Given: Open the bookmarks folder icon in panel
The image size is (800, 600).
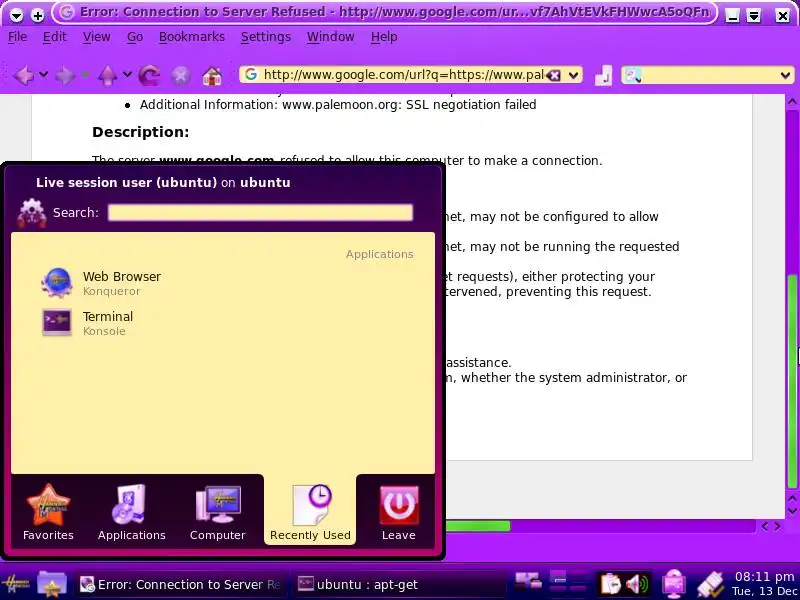Looking at the screenshot, I should pyautogui.click(x=52, y=583).
